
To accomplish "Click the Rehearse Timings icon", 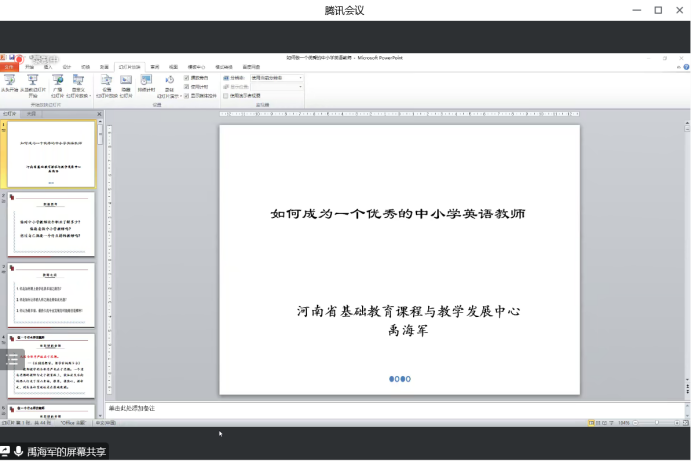I will pos(146,82).
